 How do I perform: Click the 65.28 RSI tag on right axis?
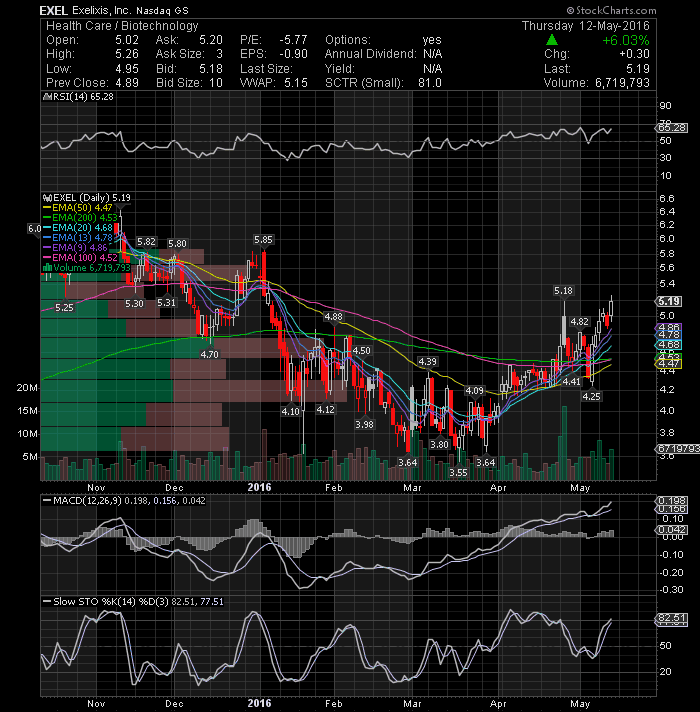(x=673, y=128)
